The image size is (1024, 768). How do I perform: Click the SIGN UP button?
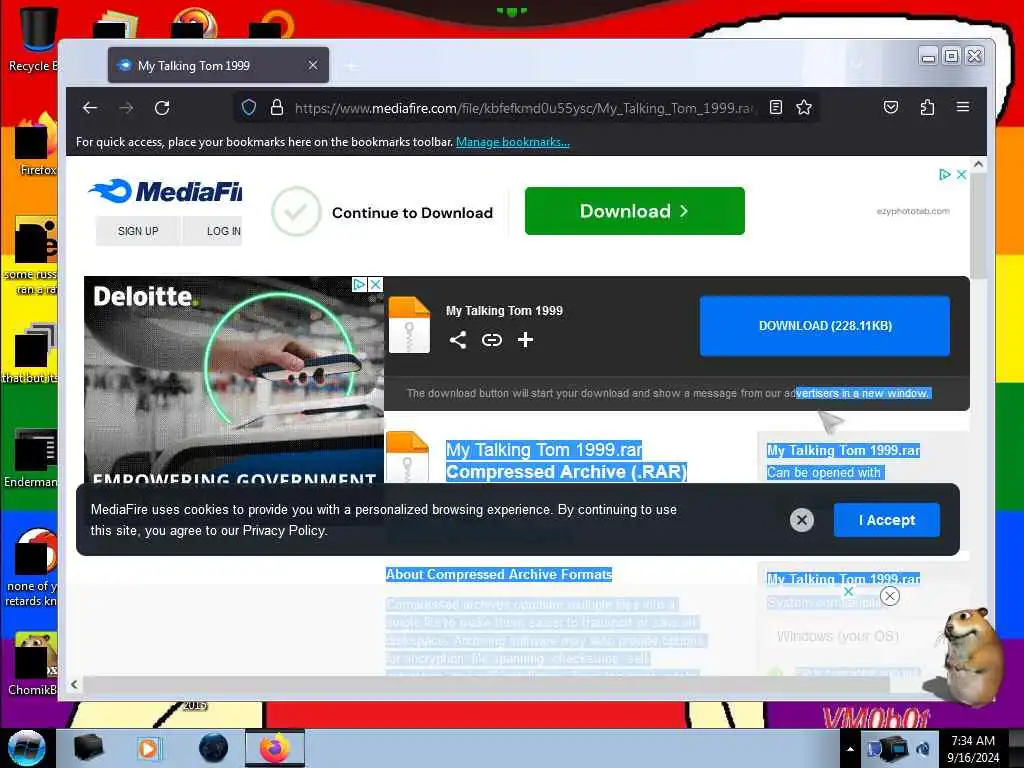(138, 231)
